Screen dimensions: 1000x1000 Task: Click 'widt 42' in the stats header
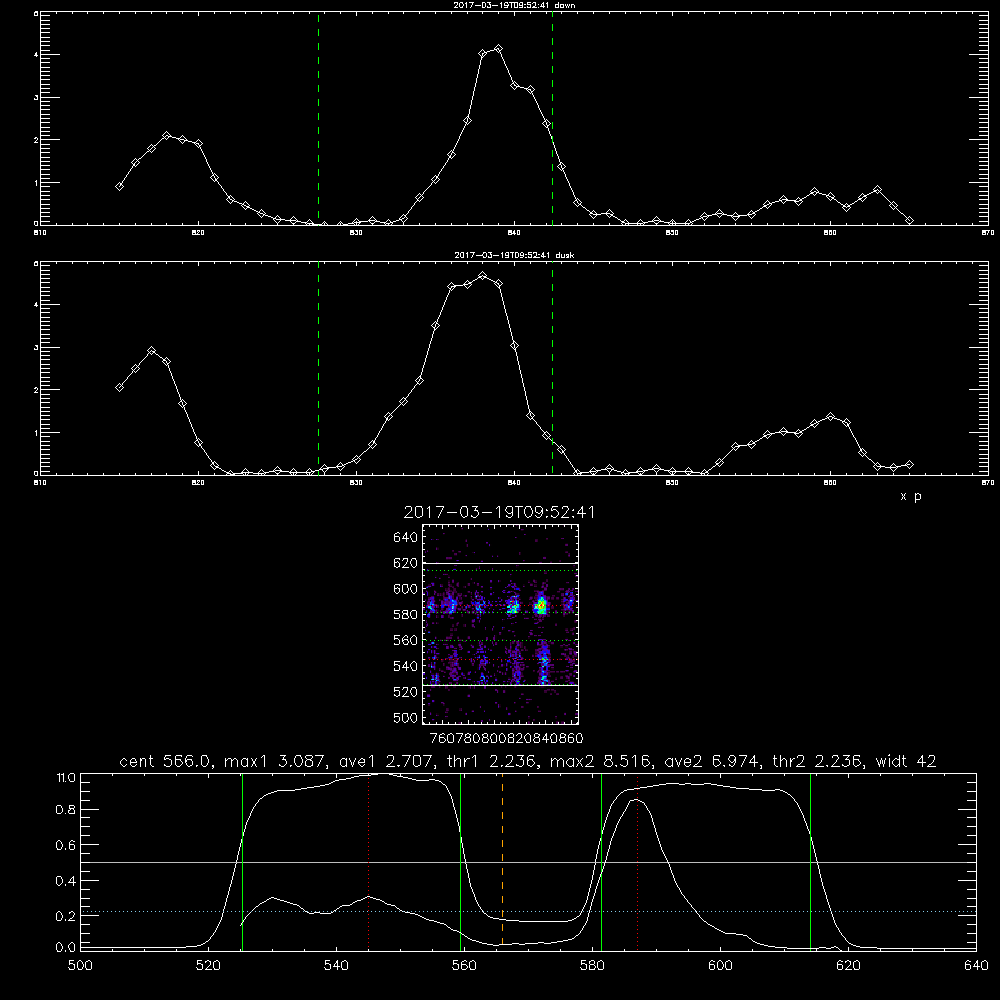[x=906, y=761]
